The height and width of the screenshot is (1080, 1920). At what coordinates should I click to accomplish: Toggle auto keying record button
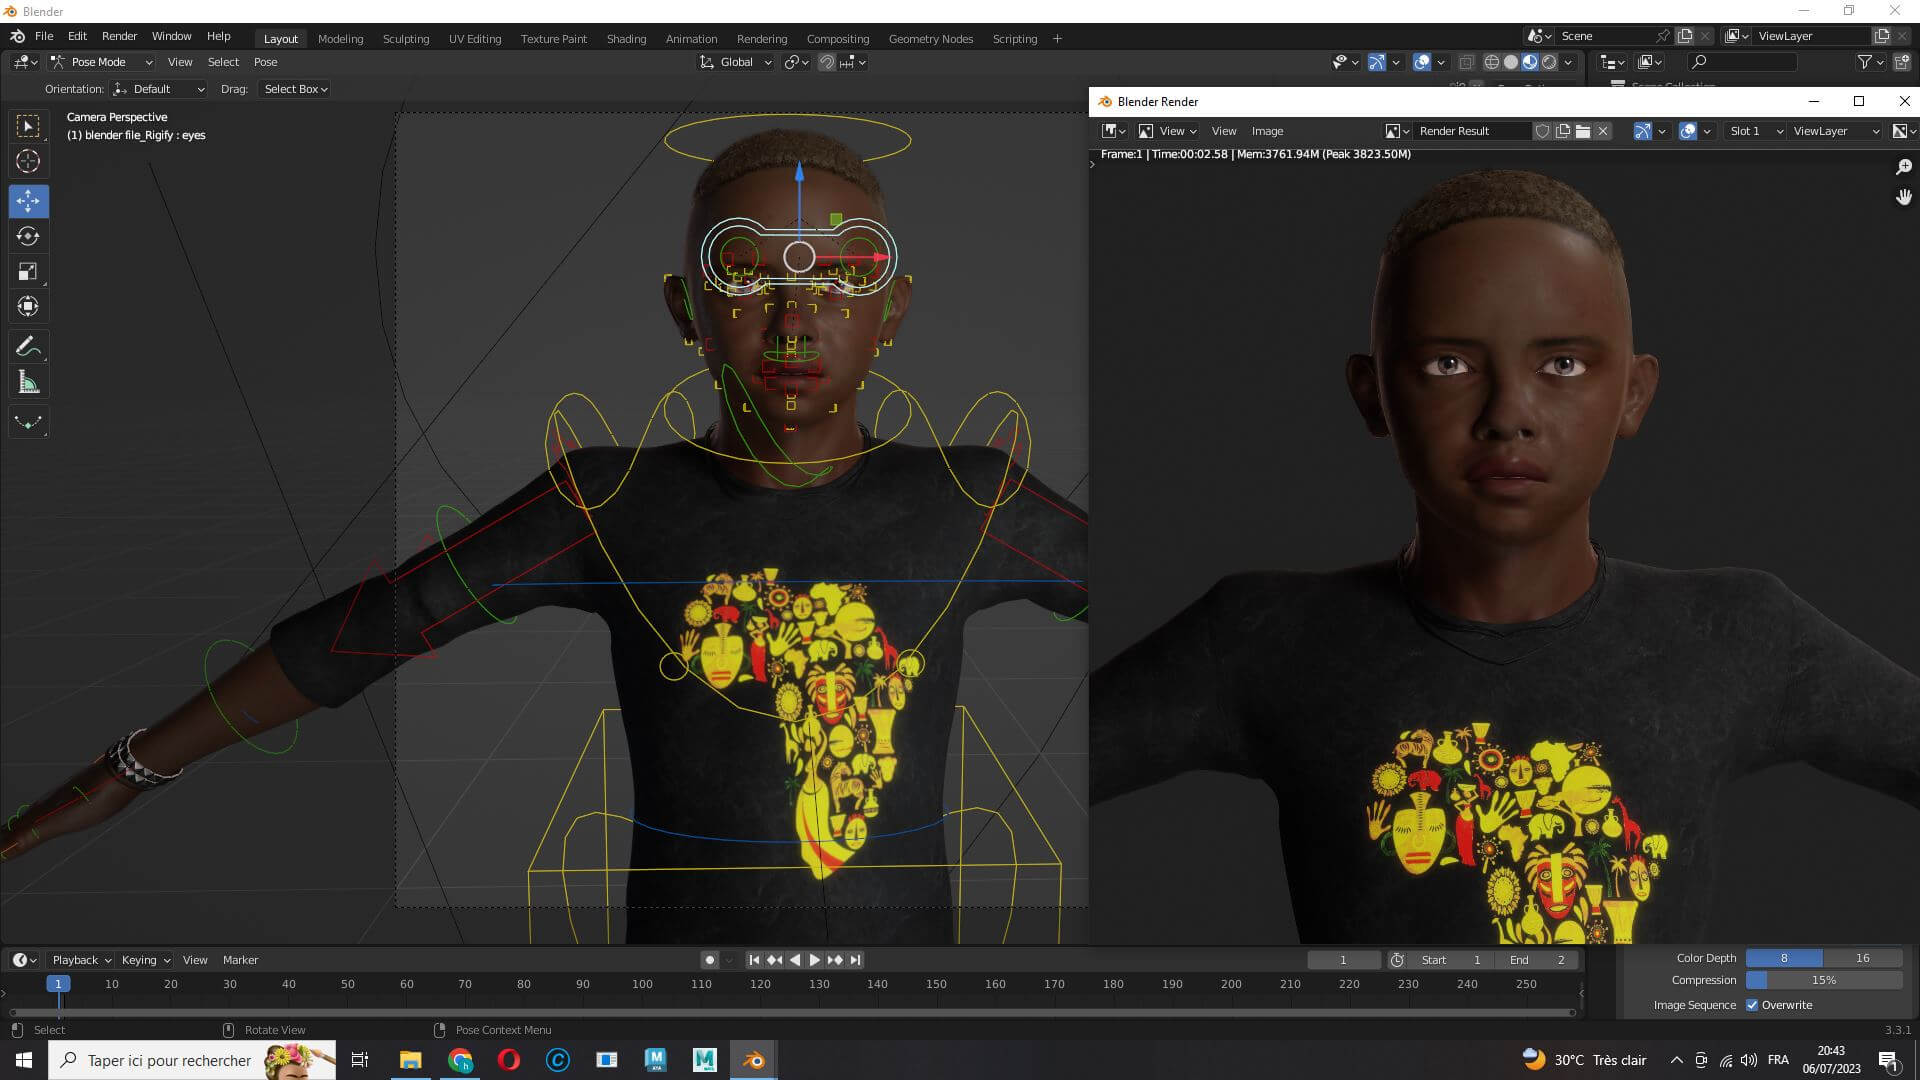(x=710, y=960)
